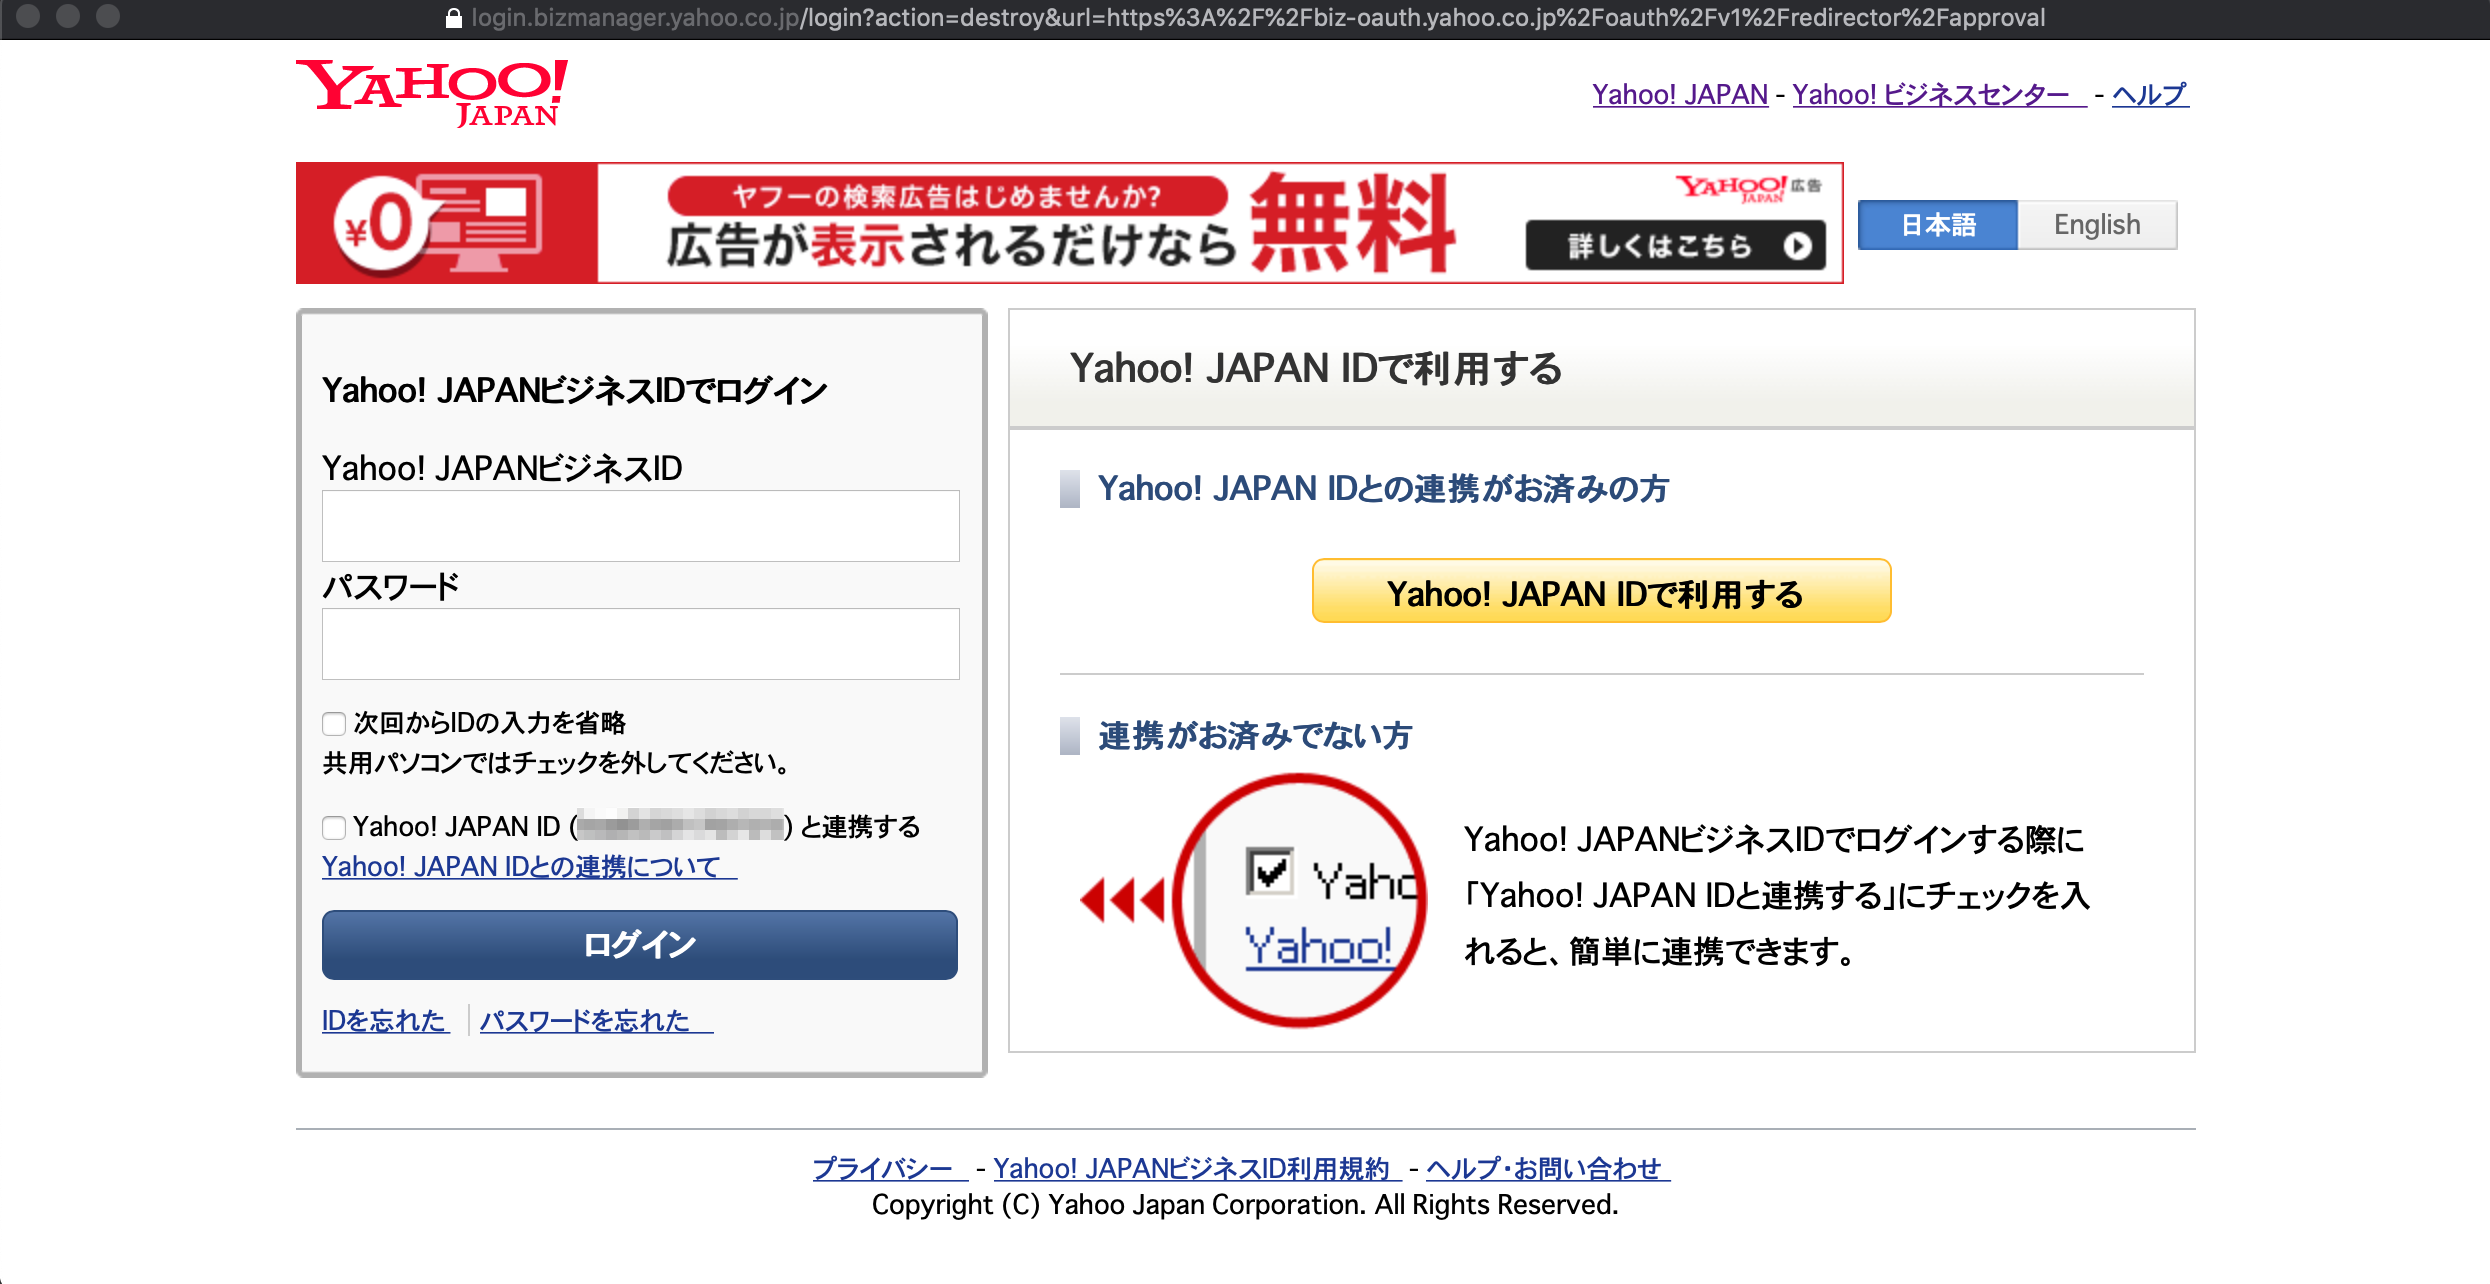Click yellow Yahoo! JAPAN IDで利用する button
Viewport: 2490px width, 1284px height.
tap(1601, 591)
